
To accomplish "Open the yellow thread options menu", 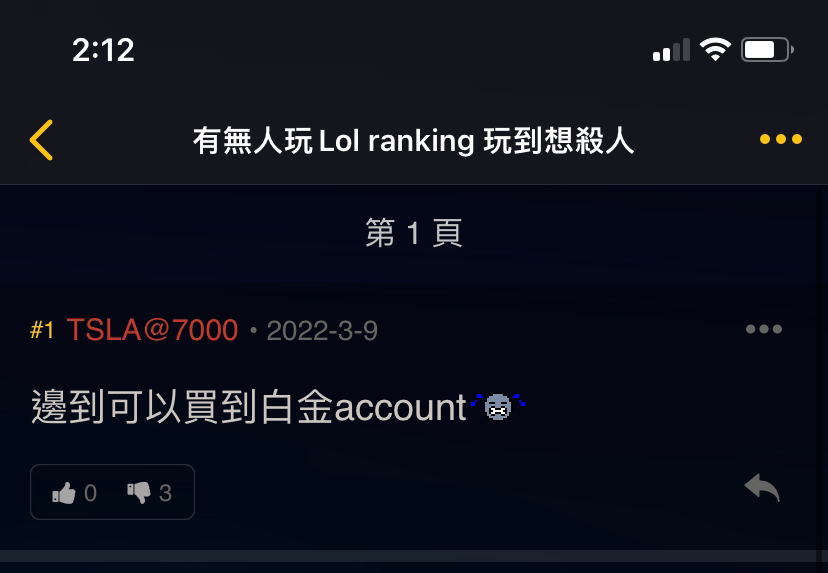I will coord(780,139).
